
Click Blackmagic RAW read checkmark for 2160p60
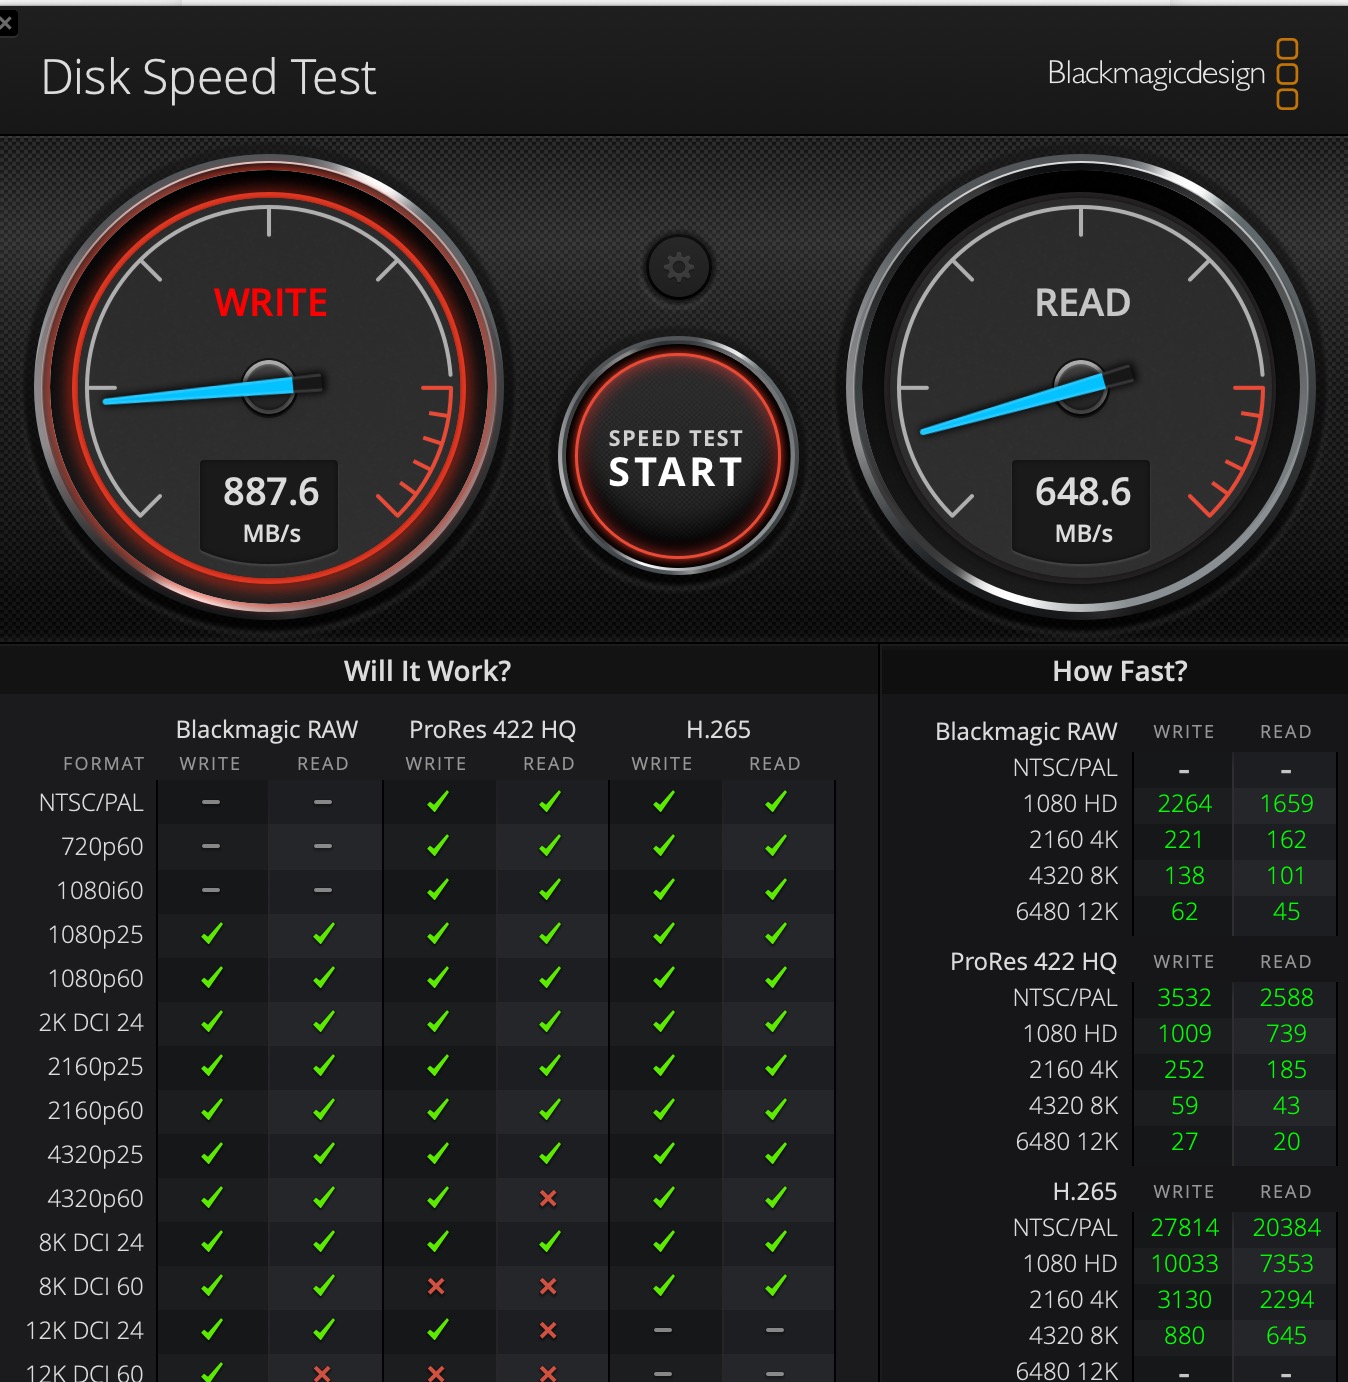coord(323,1110)
